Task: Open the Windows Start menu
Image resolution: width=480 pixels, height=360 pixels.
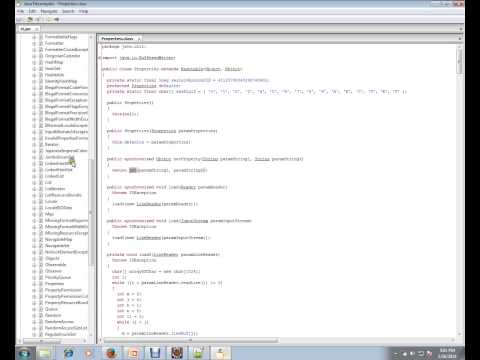Action: tap(25, 353)
